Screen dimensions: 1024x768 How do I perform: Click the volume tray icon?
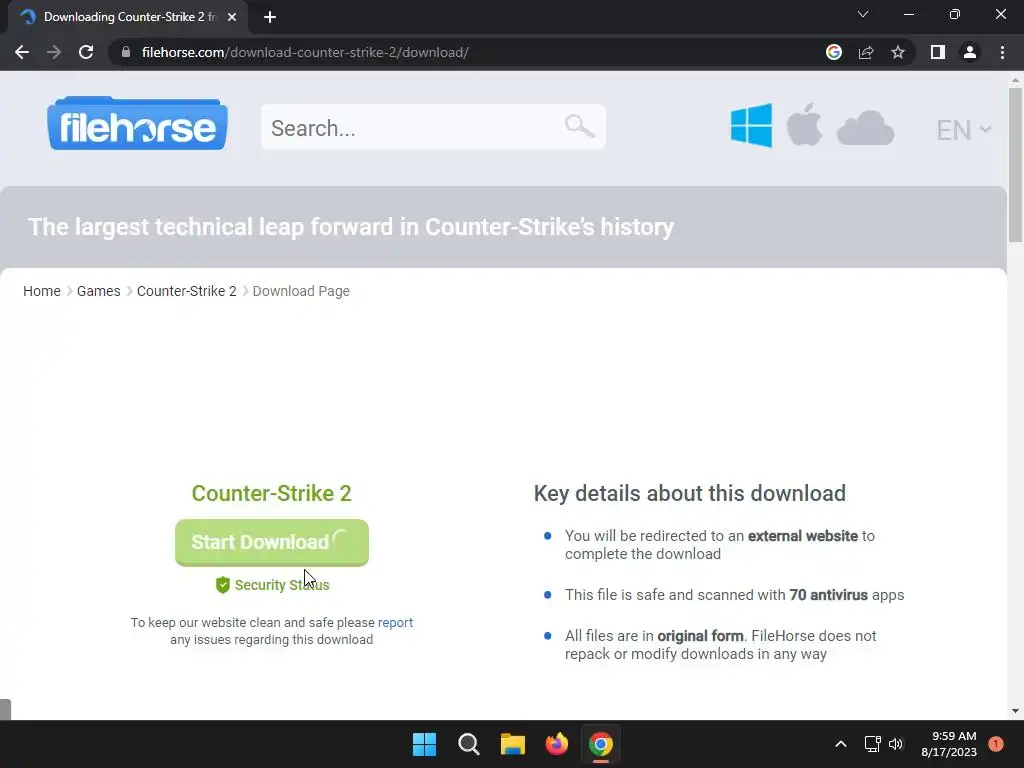click(895, 744)
